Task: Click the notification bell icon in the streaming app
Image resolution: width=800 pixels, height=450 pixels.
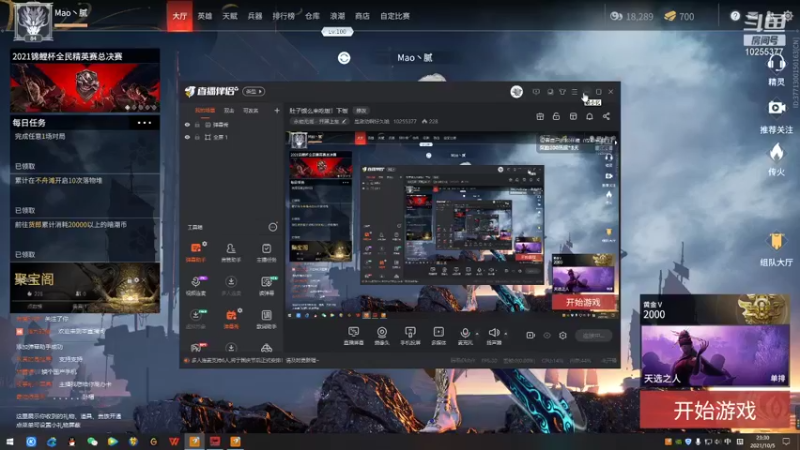Action: point(589,117)
